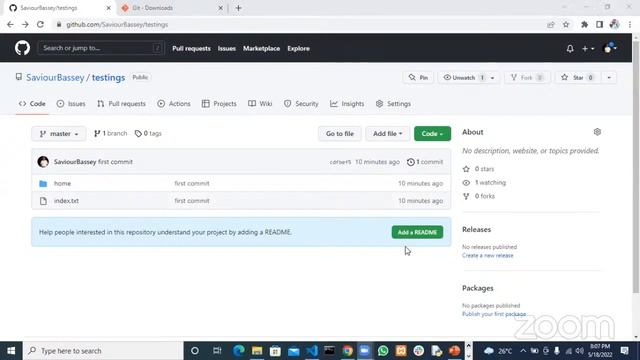Expand the Add file dropdown

tap(387, 133)
